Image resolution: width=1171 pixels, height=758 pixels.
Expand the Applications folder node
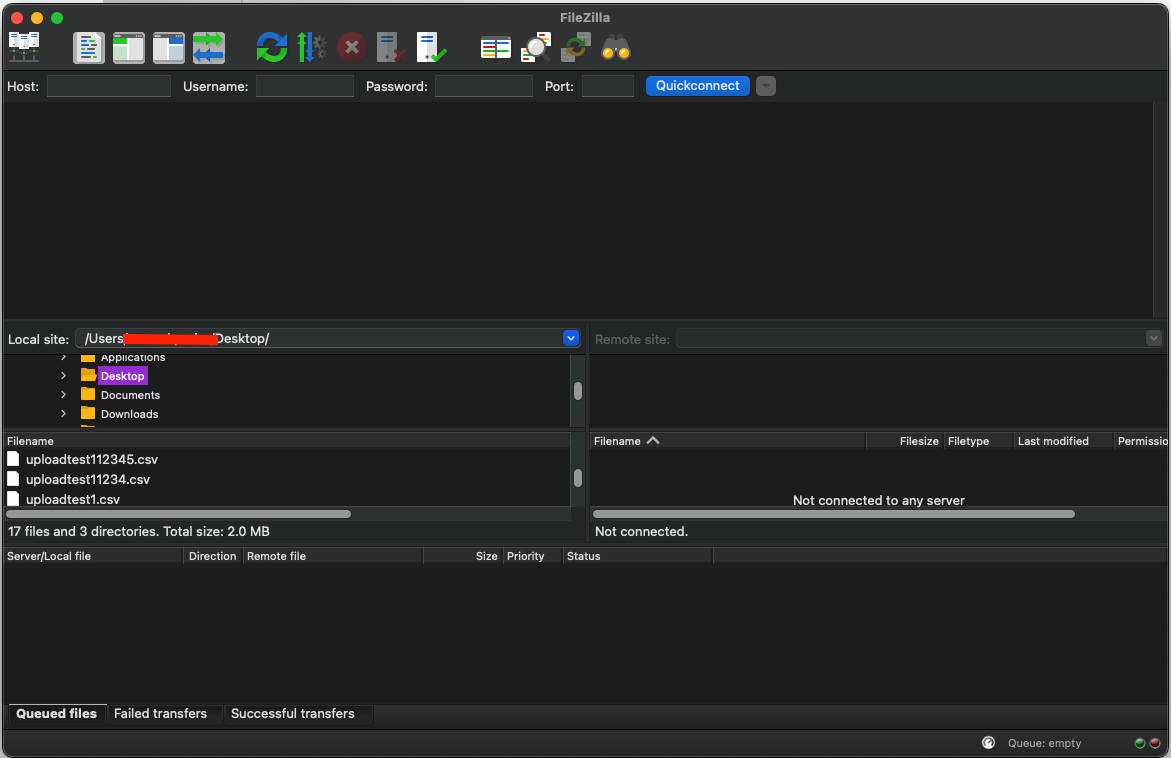click(63, 357)
